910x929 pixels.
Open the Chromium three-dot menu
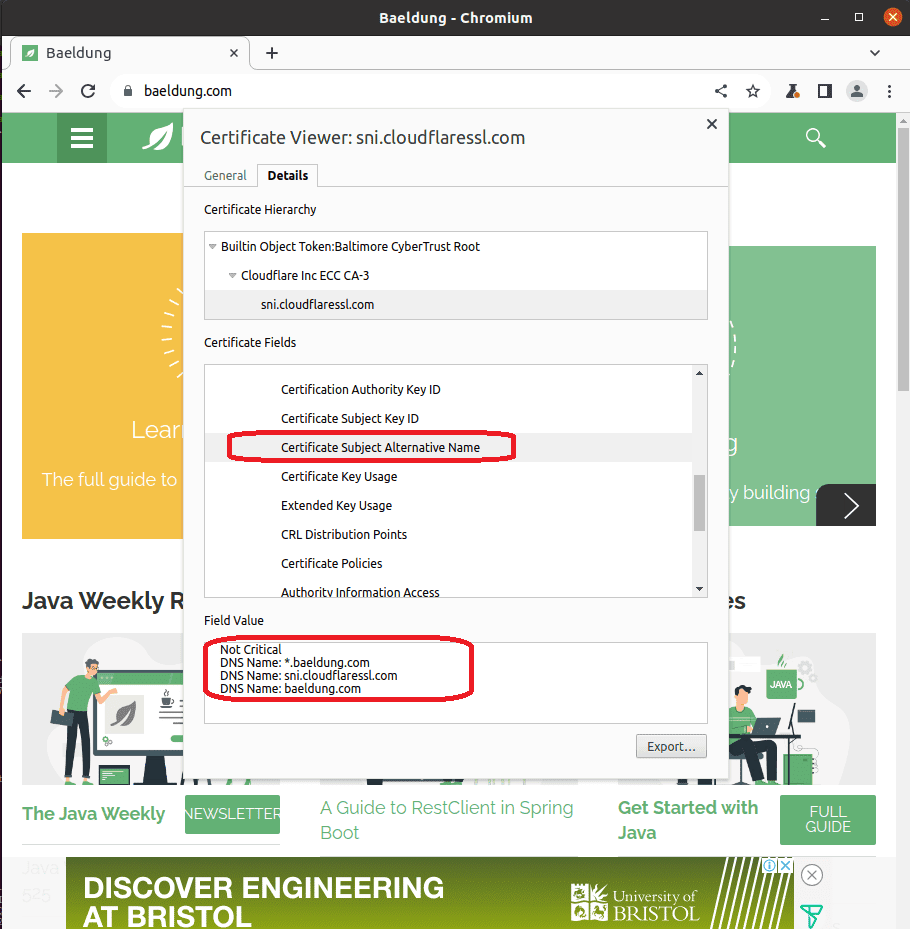click(x=889, y=91)
